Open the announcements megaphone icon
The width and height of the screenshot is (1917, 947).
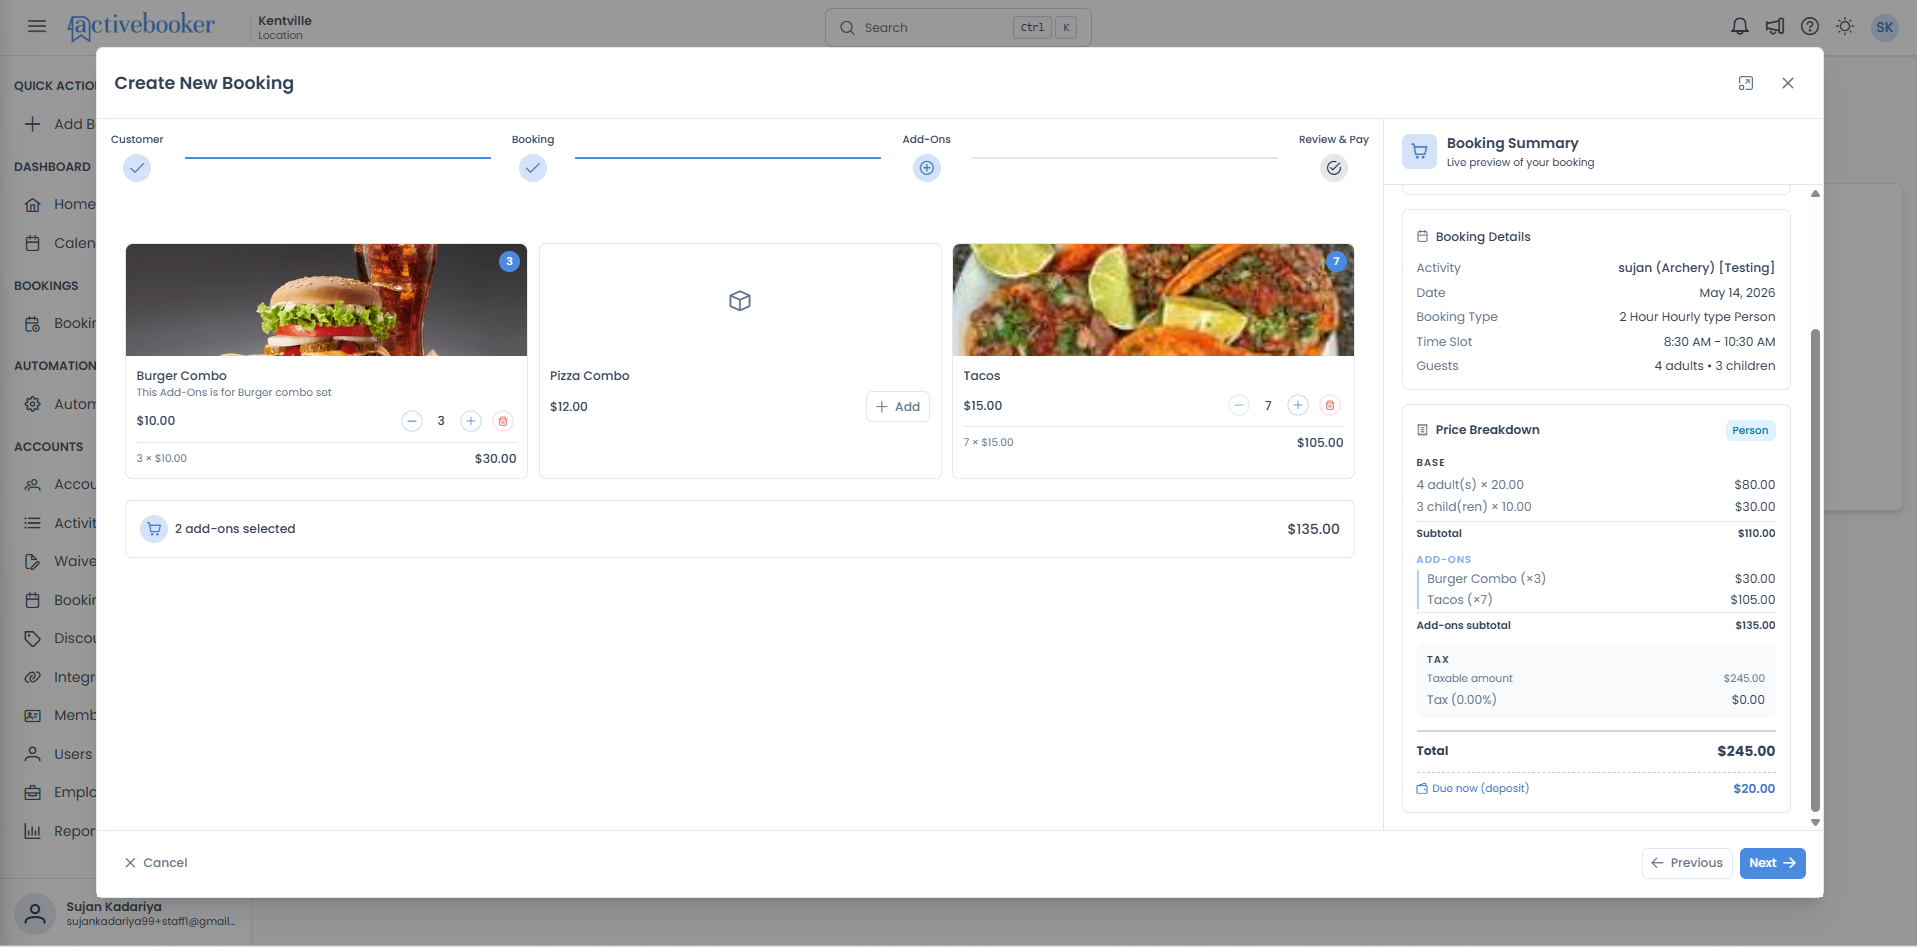(1775, 27)
